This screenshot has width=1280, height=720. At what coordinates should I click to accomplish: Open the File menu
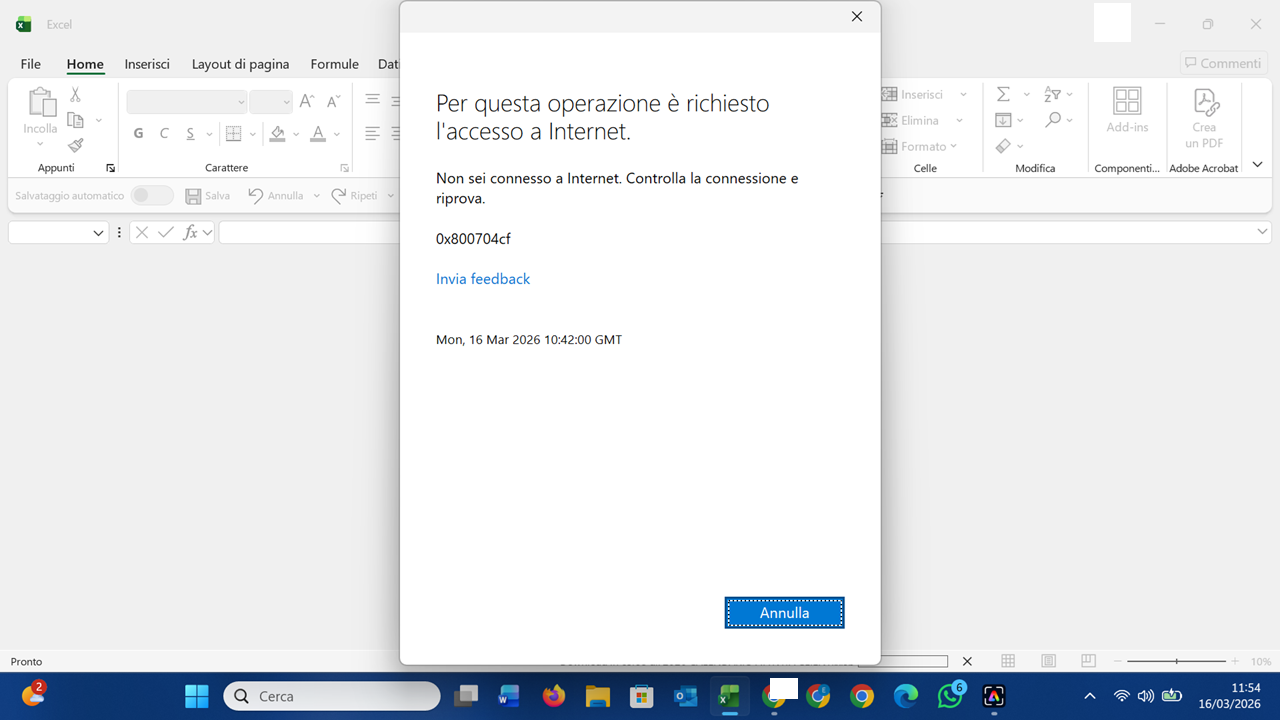point(31,64)
